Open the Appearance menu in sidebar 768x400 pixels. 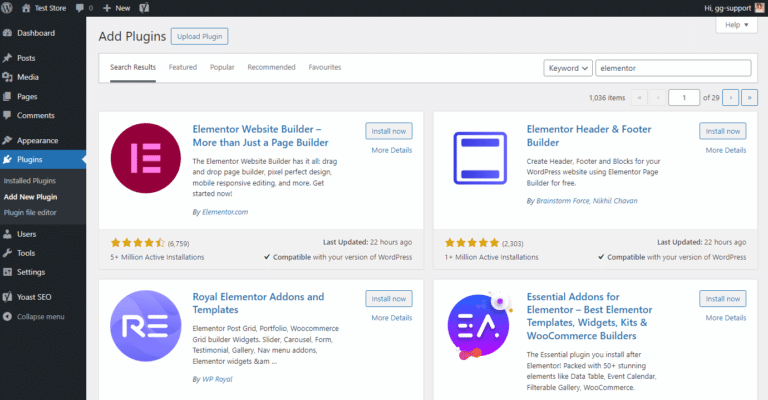[x=37, y=140]
